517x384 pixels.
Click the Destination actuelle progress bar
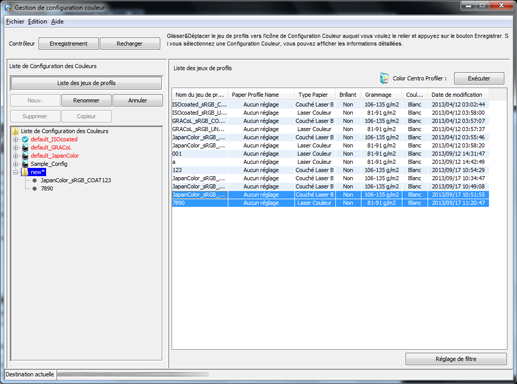click(133, 374)
